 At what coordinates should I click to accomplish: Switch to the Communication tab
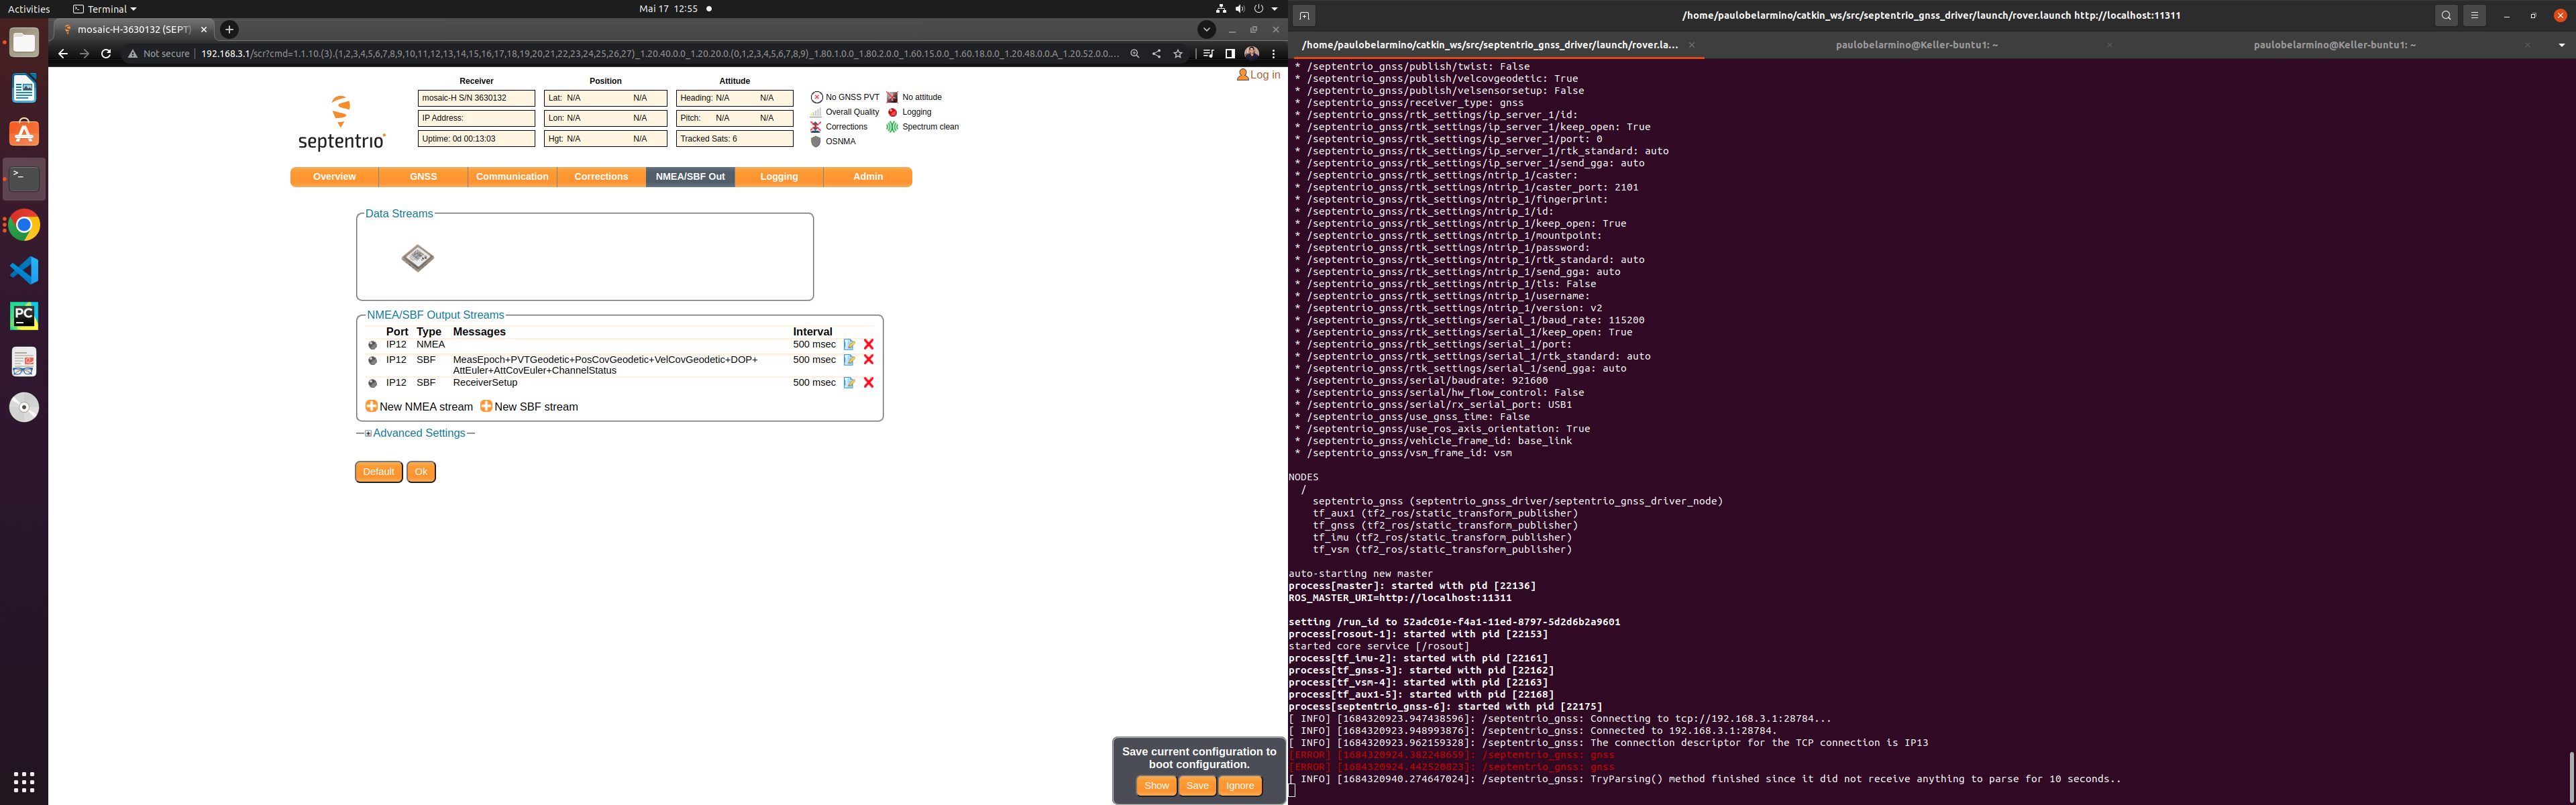tap(511, 176)
